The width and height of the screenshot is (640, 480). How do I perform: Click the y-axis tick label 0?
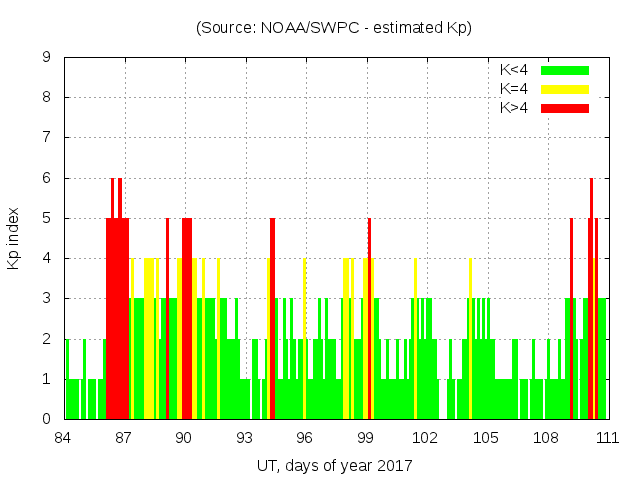[47, 419]
